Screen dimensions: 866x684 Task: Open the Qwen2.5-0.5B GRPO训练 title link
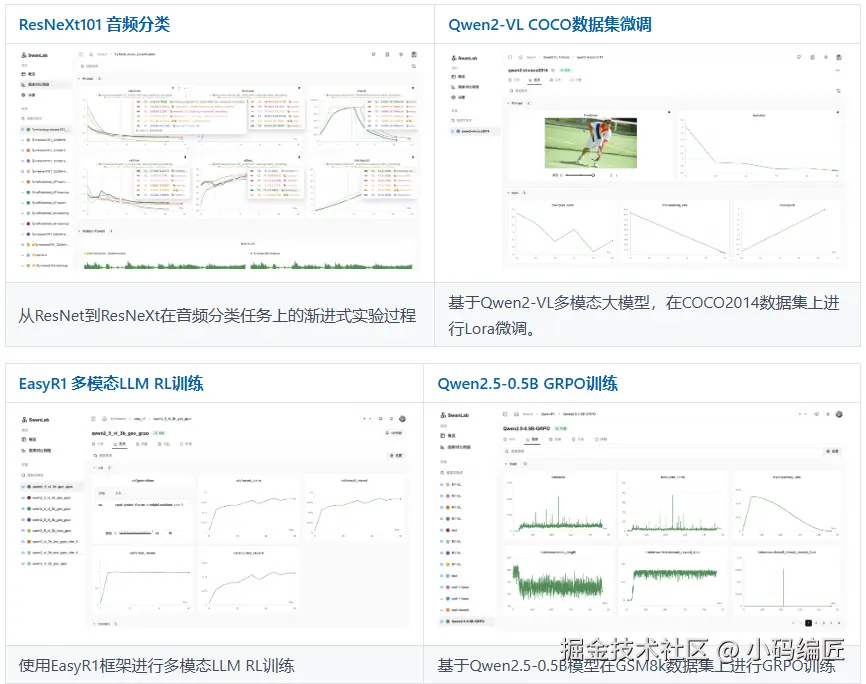(527, 383)
